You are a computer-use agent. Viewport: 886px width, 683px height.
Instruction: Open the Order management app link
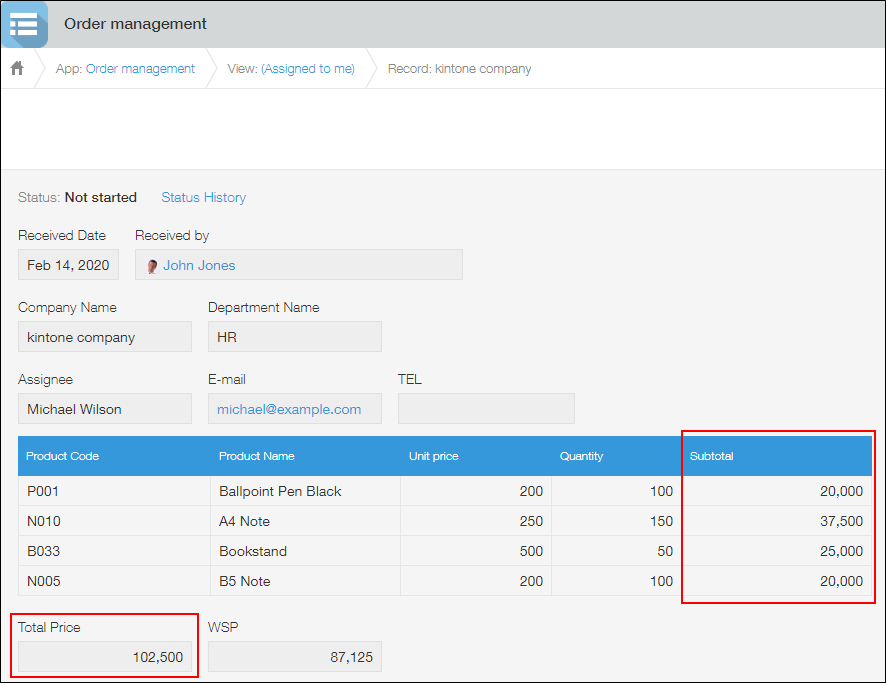tap(140, 68)
